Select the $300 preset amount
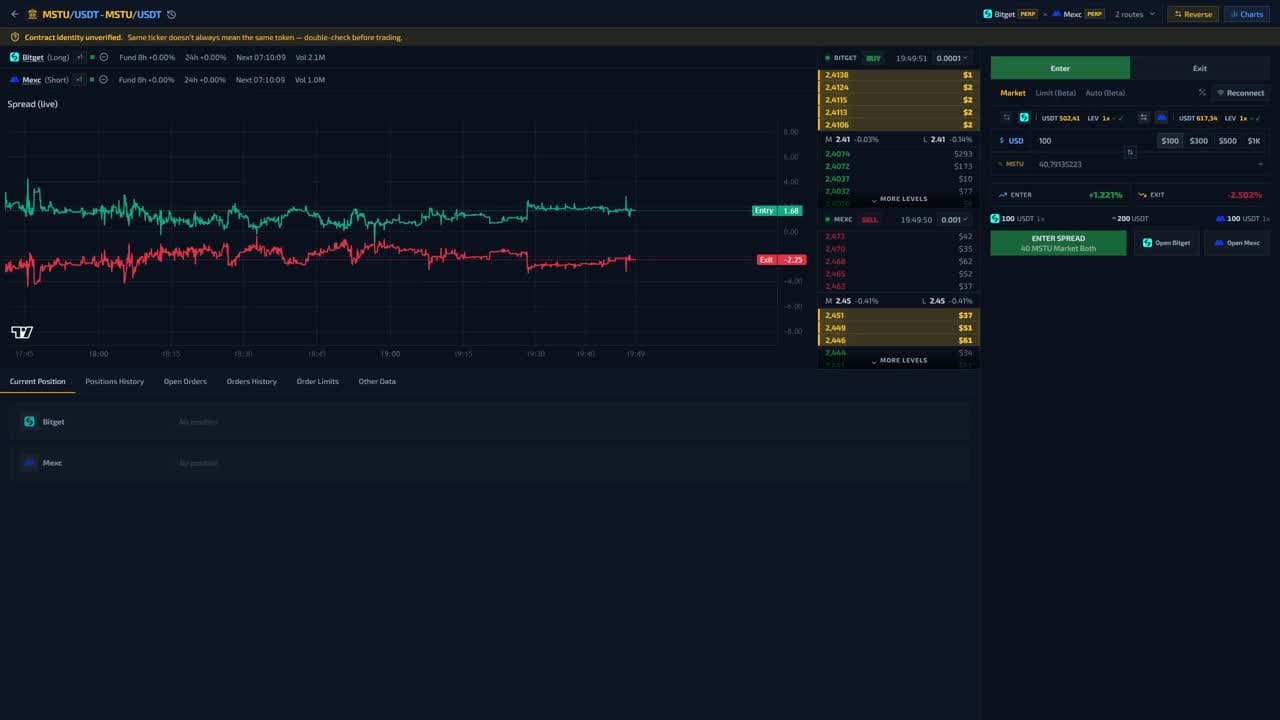Image resolution: width=1280 pixels, height=720 pixels. click(x=1198, y=141)
